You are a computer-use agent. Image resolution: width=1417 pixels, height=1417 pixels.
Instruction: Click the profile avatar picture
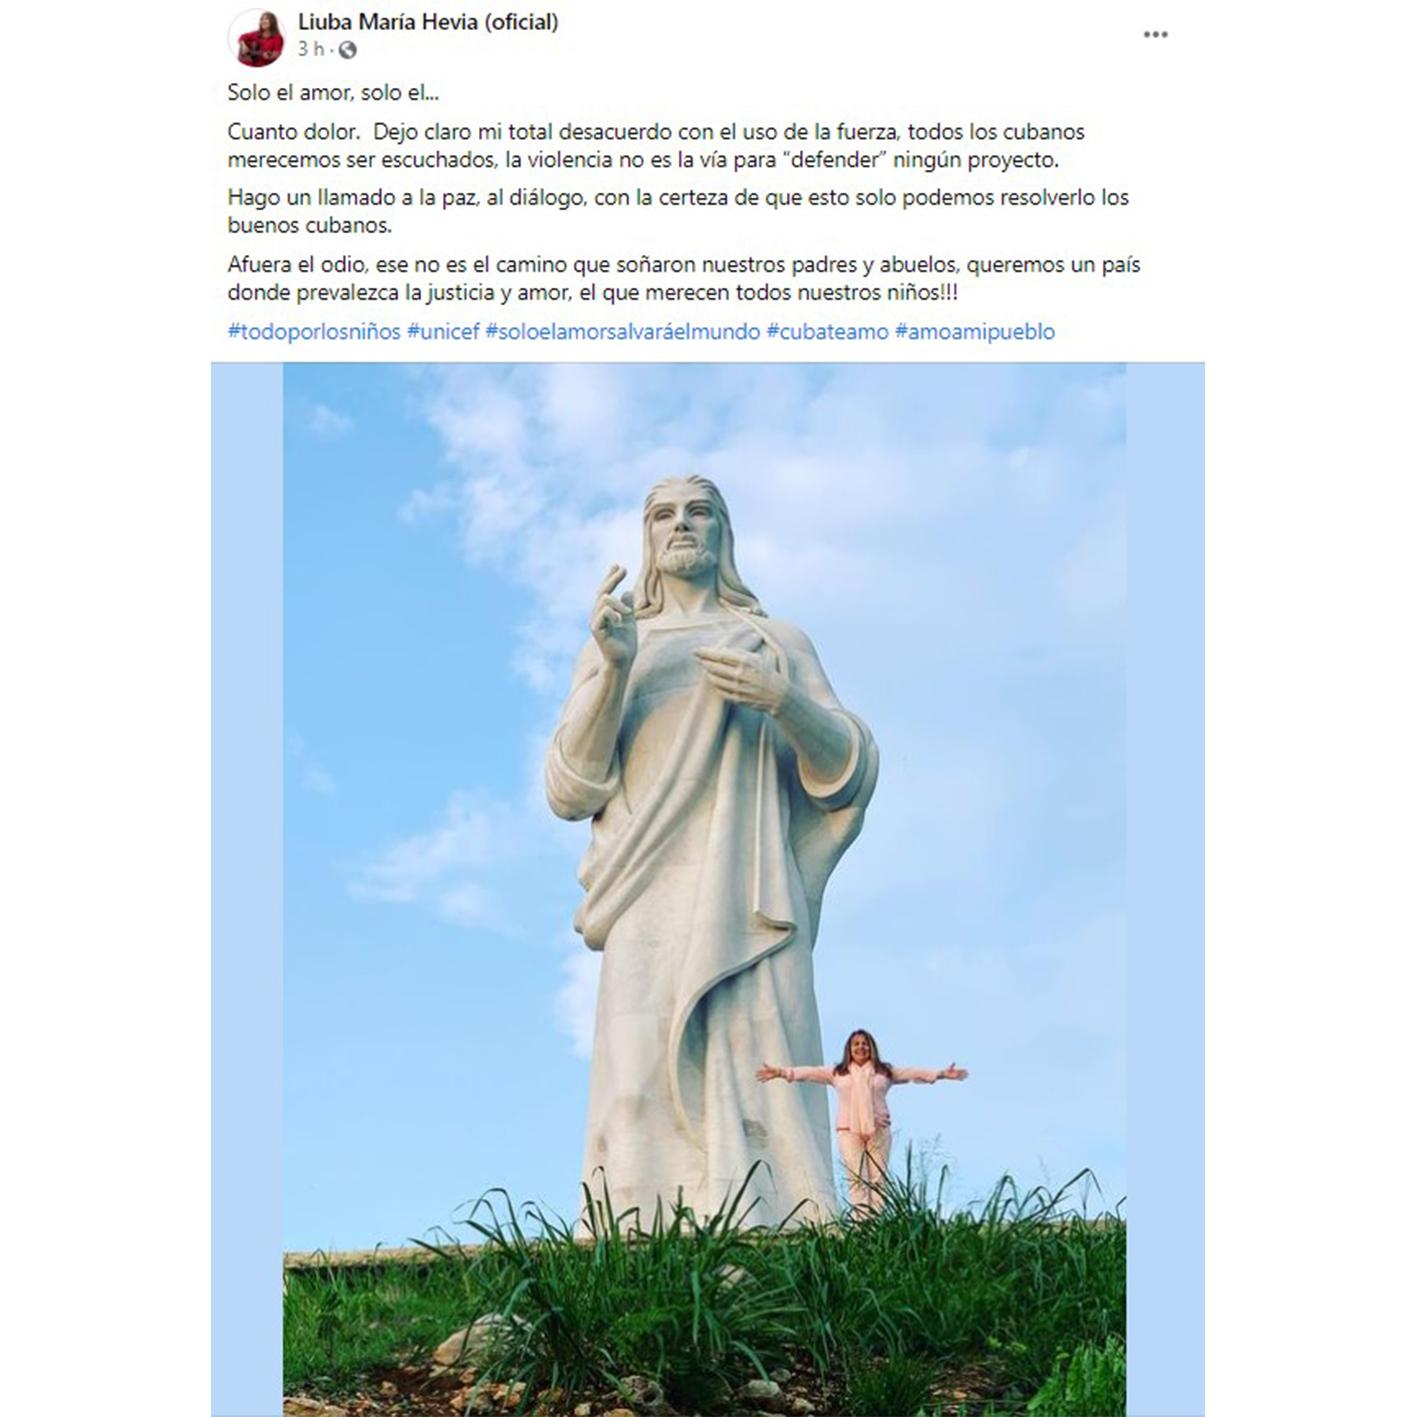(257, 37)
